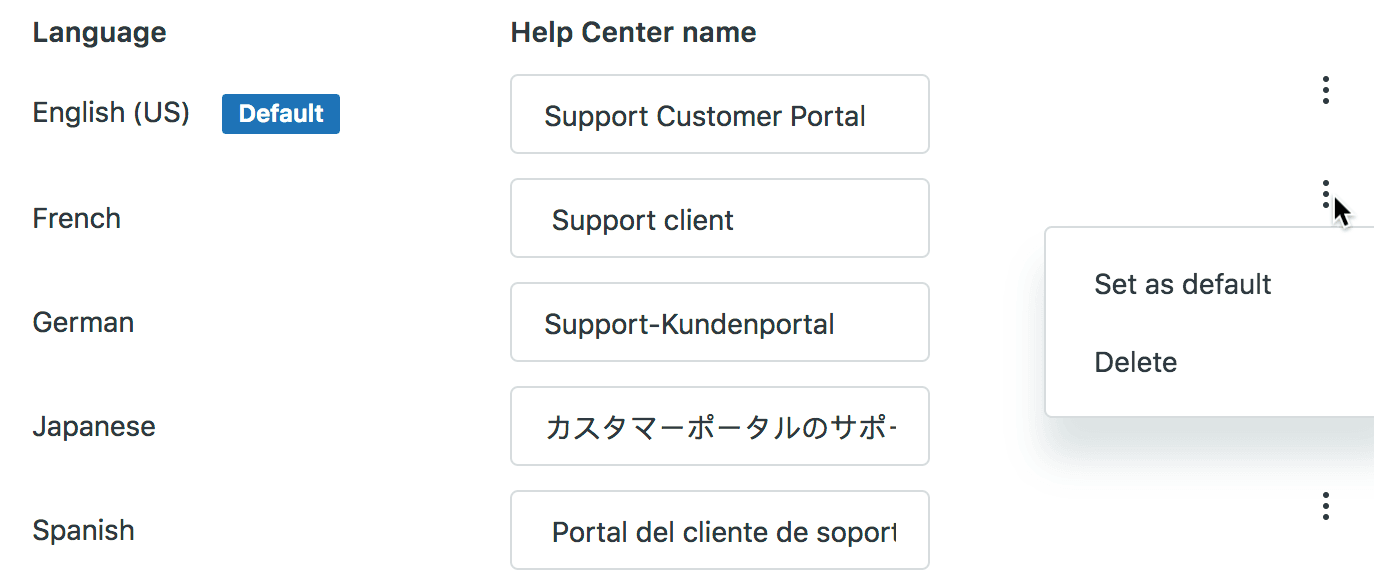Click the blue Default badge
This screenshot has width=1374, height=588.
coord(280,113)
